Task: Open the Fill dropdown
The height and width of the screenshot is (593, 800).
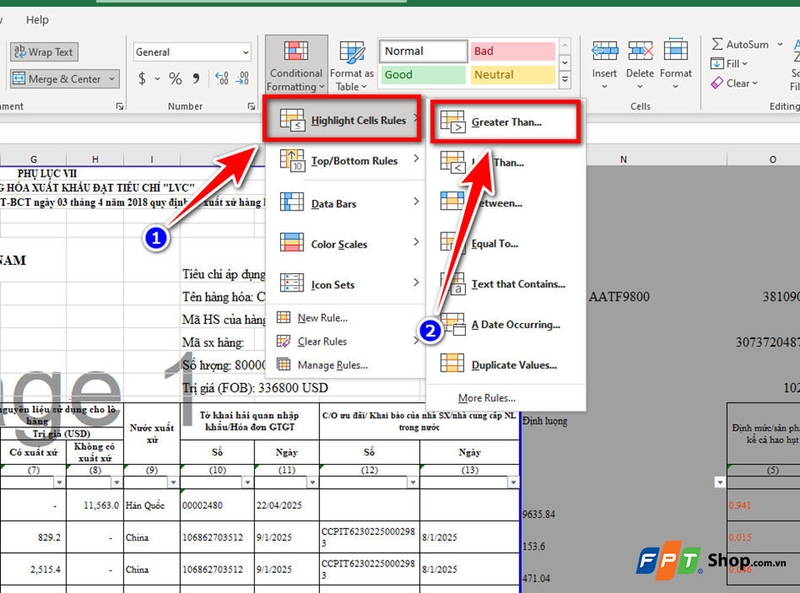Action: (x=730, y=64)
